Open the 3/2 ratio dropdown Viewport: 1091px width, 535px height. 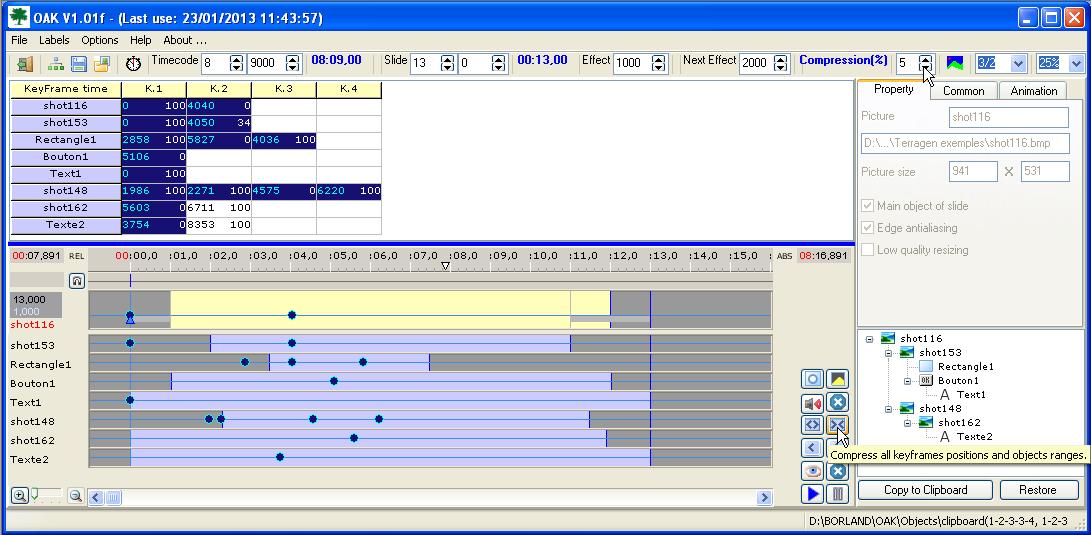pos(1018,63)
